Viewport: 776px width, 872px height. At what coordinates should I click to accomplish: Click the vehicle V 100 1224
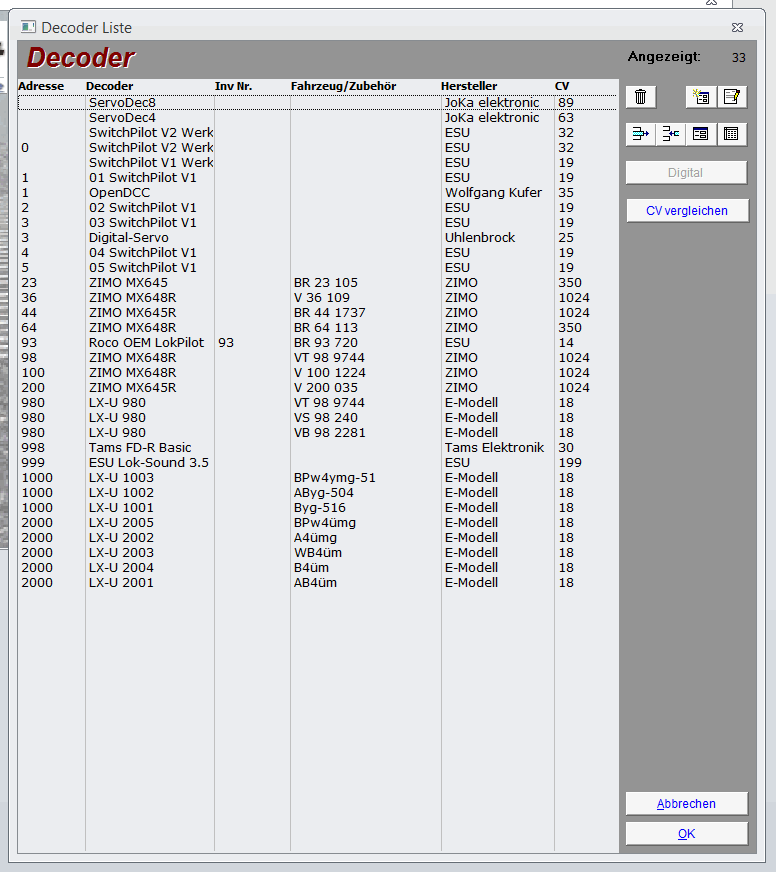coord(330,373)
